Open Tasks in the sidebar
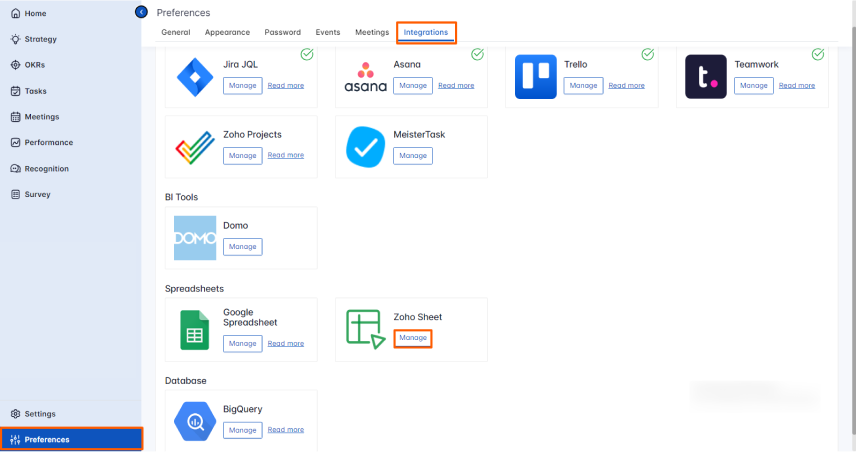Image resolution: width=856 pixels, height=452 pixels. point(35,91)
